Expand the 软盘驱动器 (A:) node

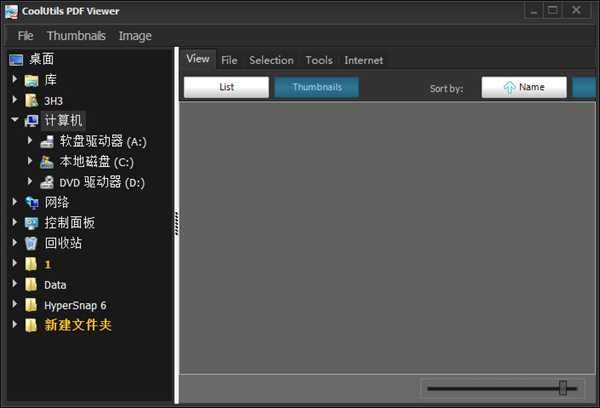pos(30,140)
